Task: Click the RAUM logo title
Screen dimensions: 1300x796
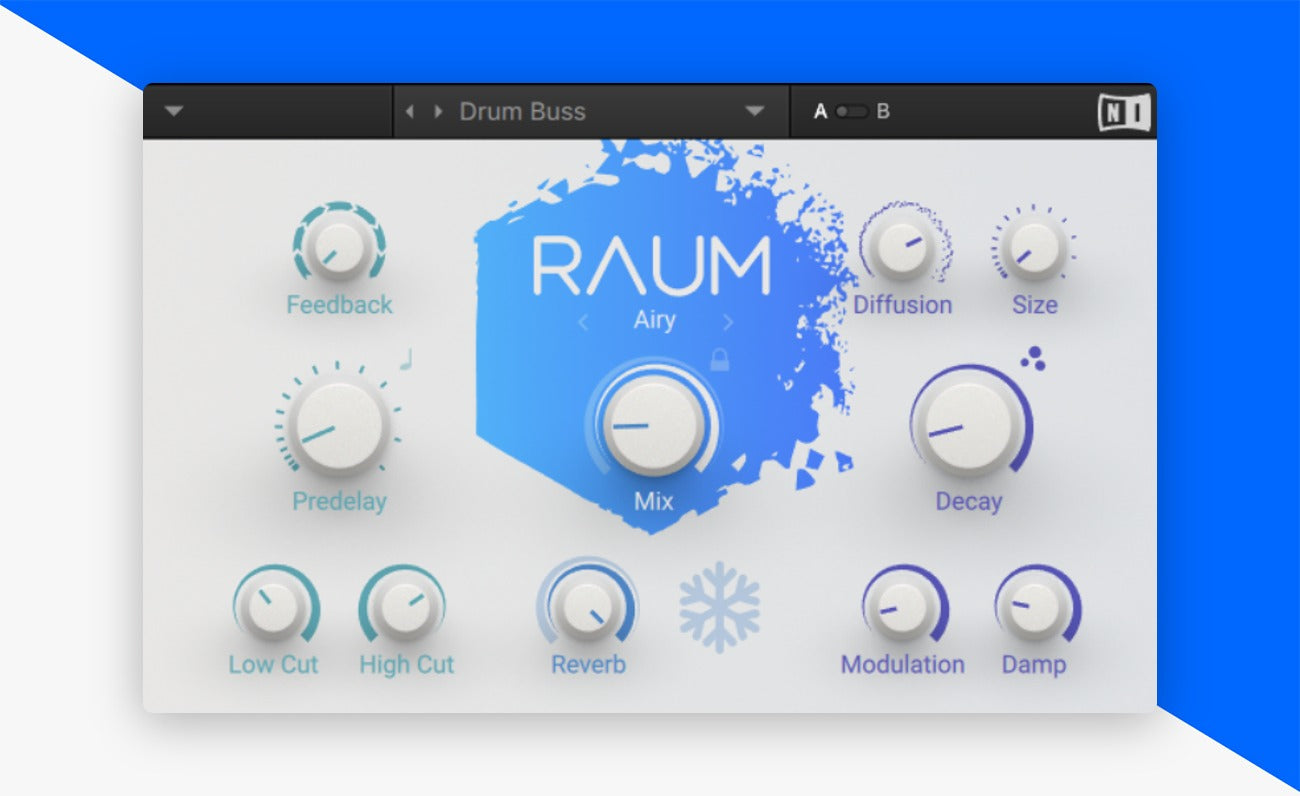Action: coord(652,266)
